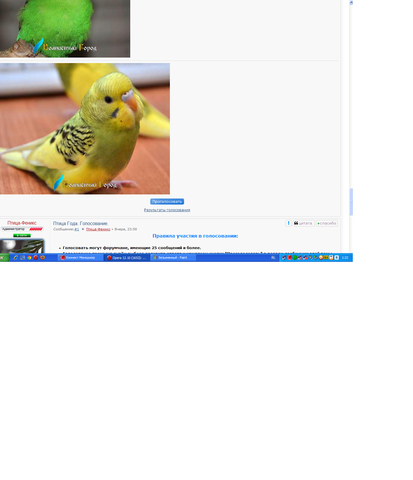This screenshot has height=480, width=413.
Task: Open the yellow budgie poll photo
Action: (x=85, y=129)
